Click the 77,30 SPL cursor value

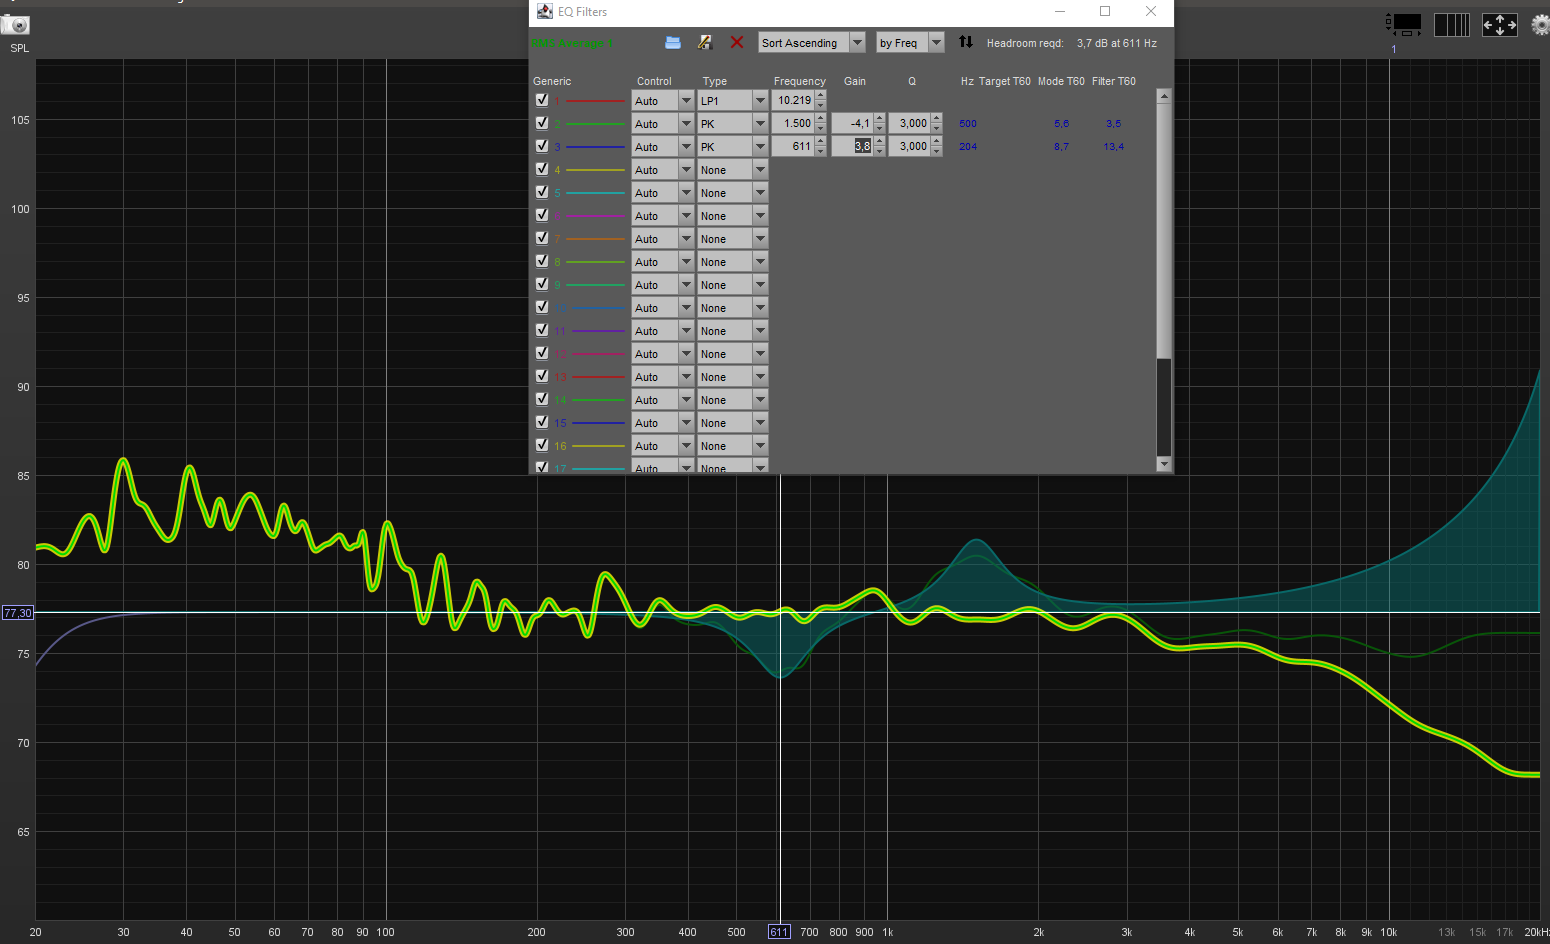pyautogui.click(x=18, y=613)
